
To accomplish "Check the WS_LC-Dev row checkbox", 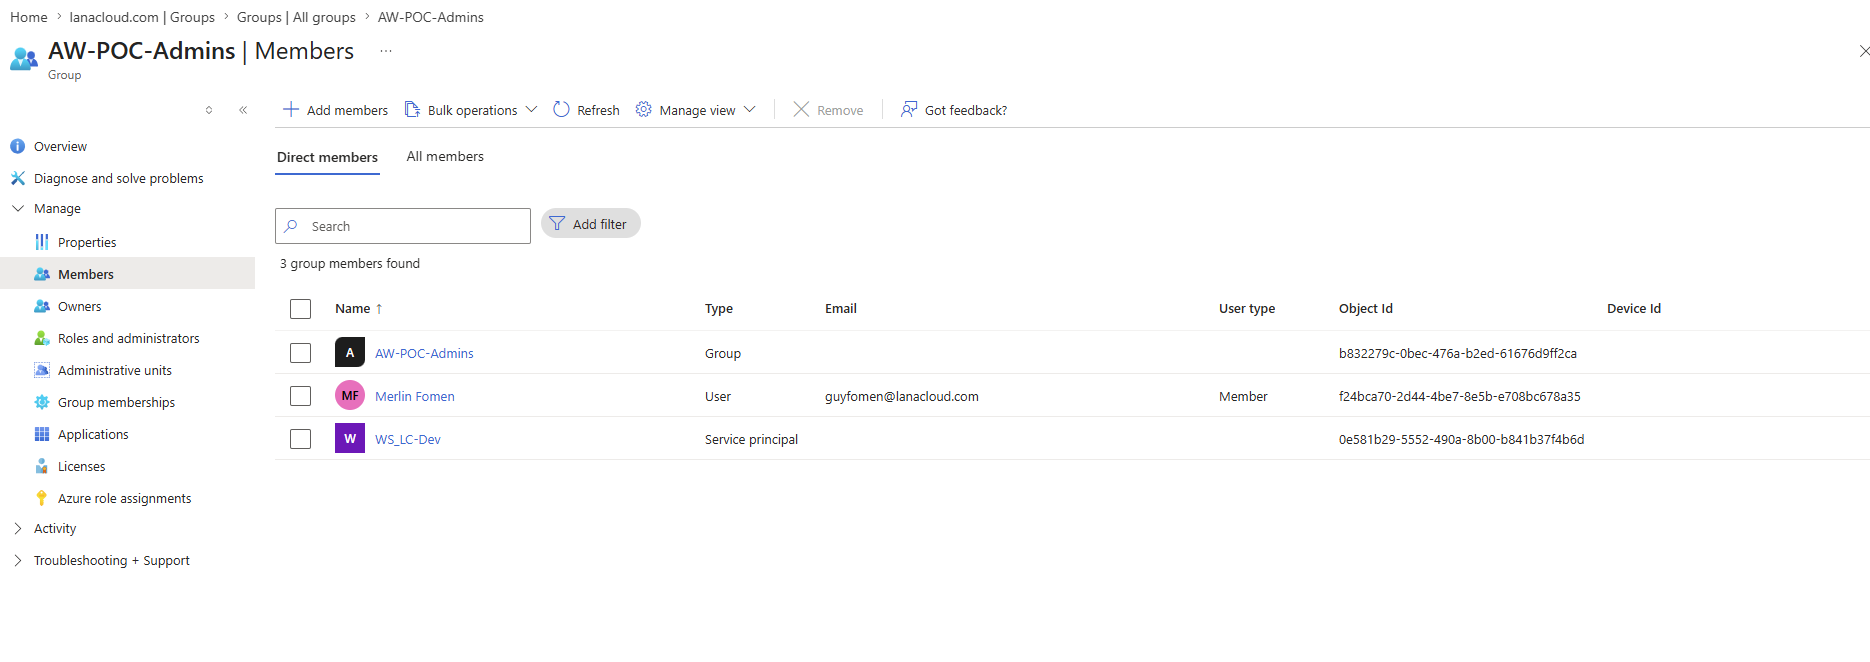I will pyautogui.click(x=301, y=439).
